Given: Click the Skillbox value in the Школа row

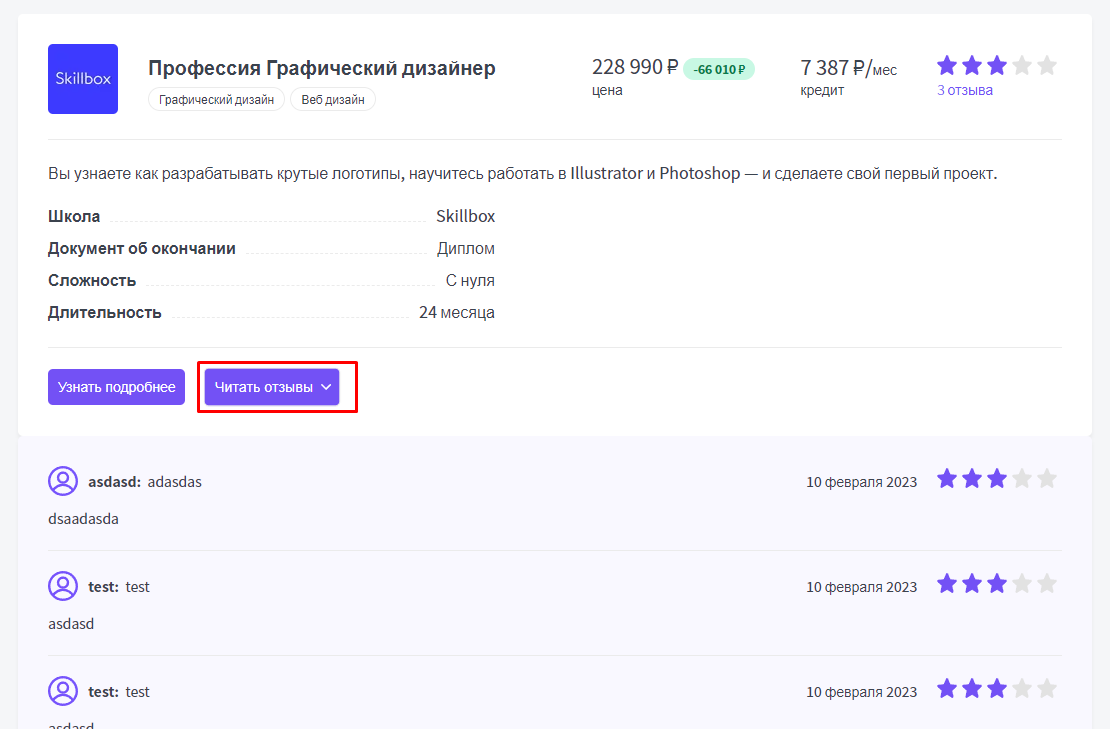Looking at the screenshot, I should 465,216.
